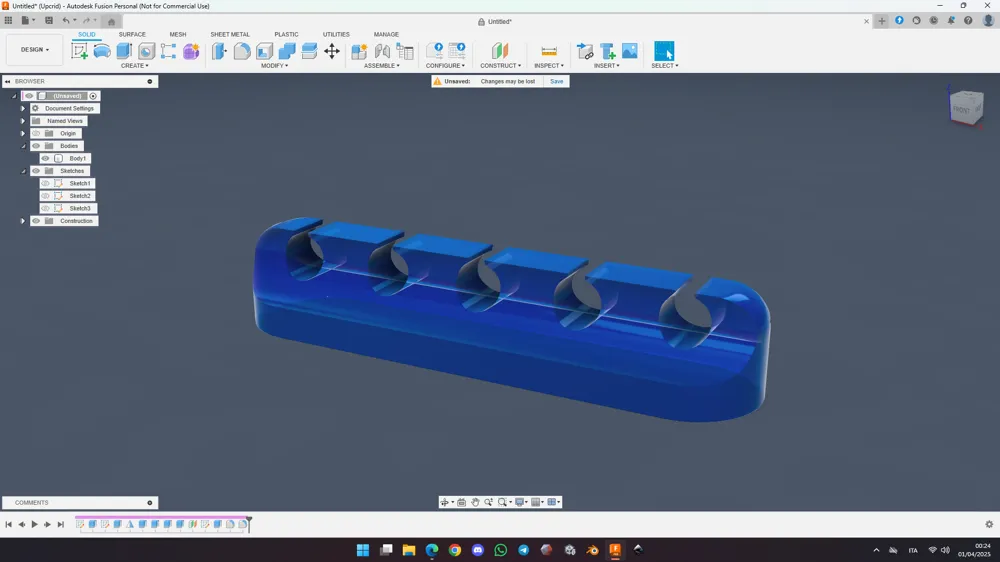Open the Design workspace dropdown
The height and width of the screenshot is (562, 1000).
[34, 50]
